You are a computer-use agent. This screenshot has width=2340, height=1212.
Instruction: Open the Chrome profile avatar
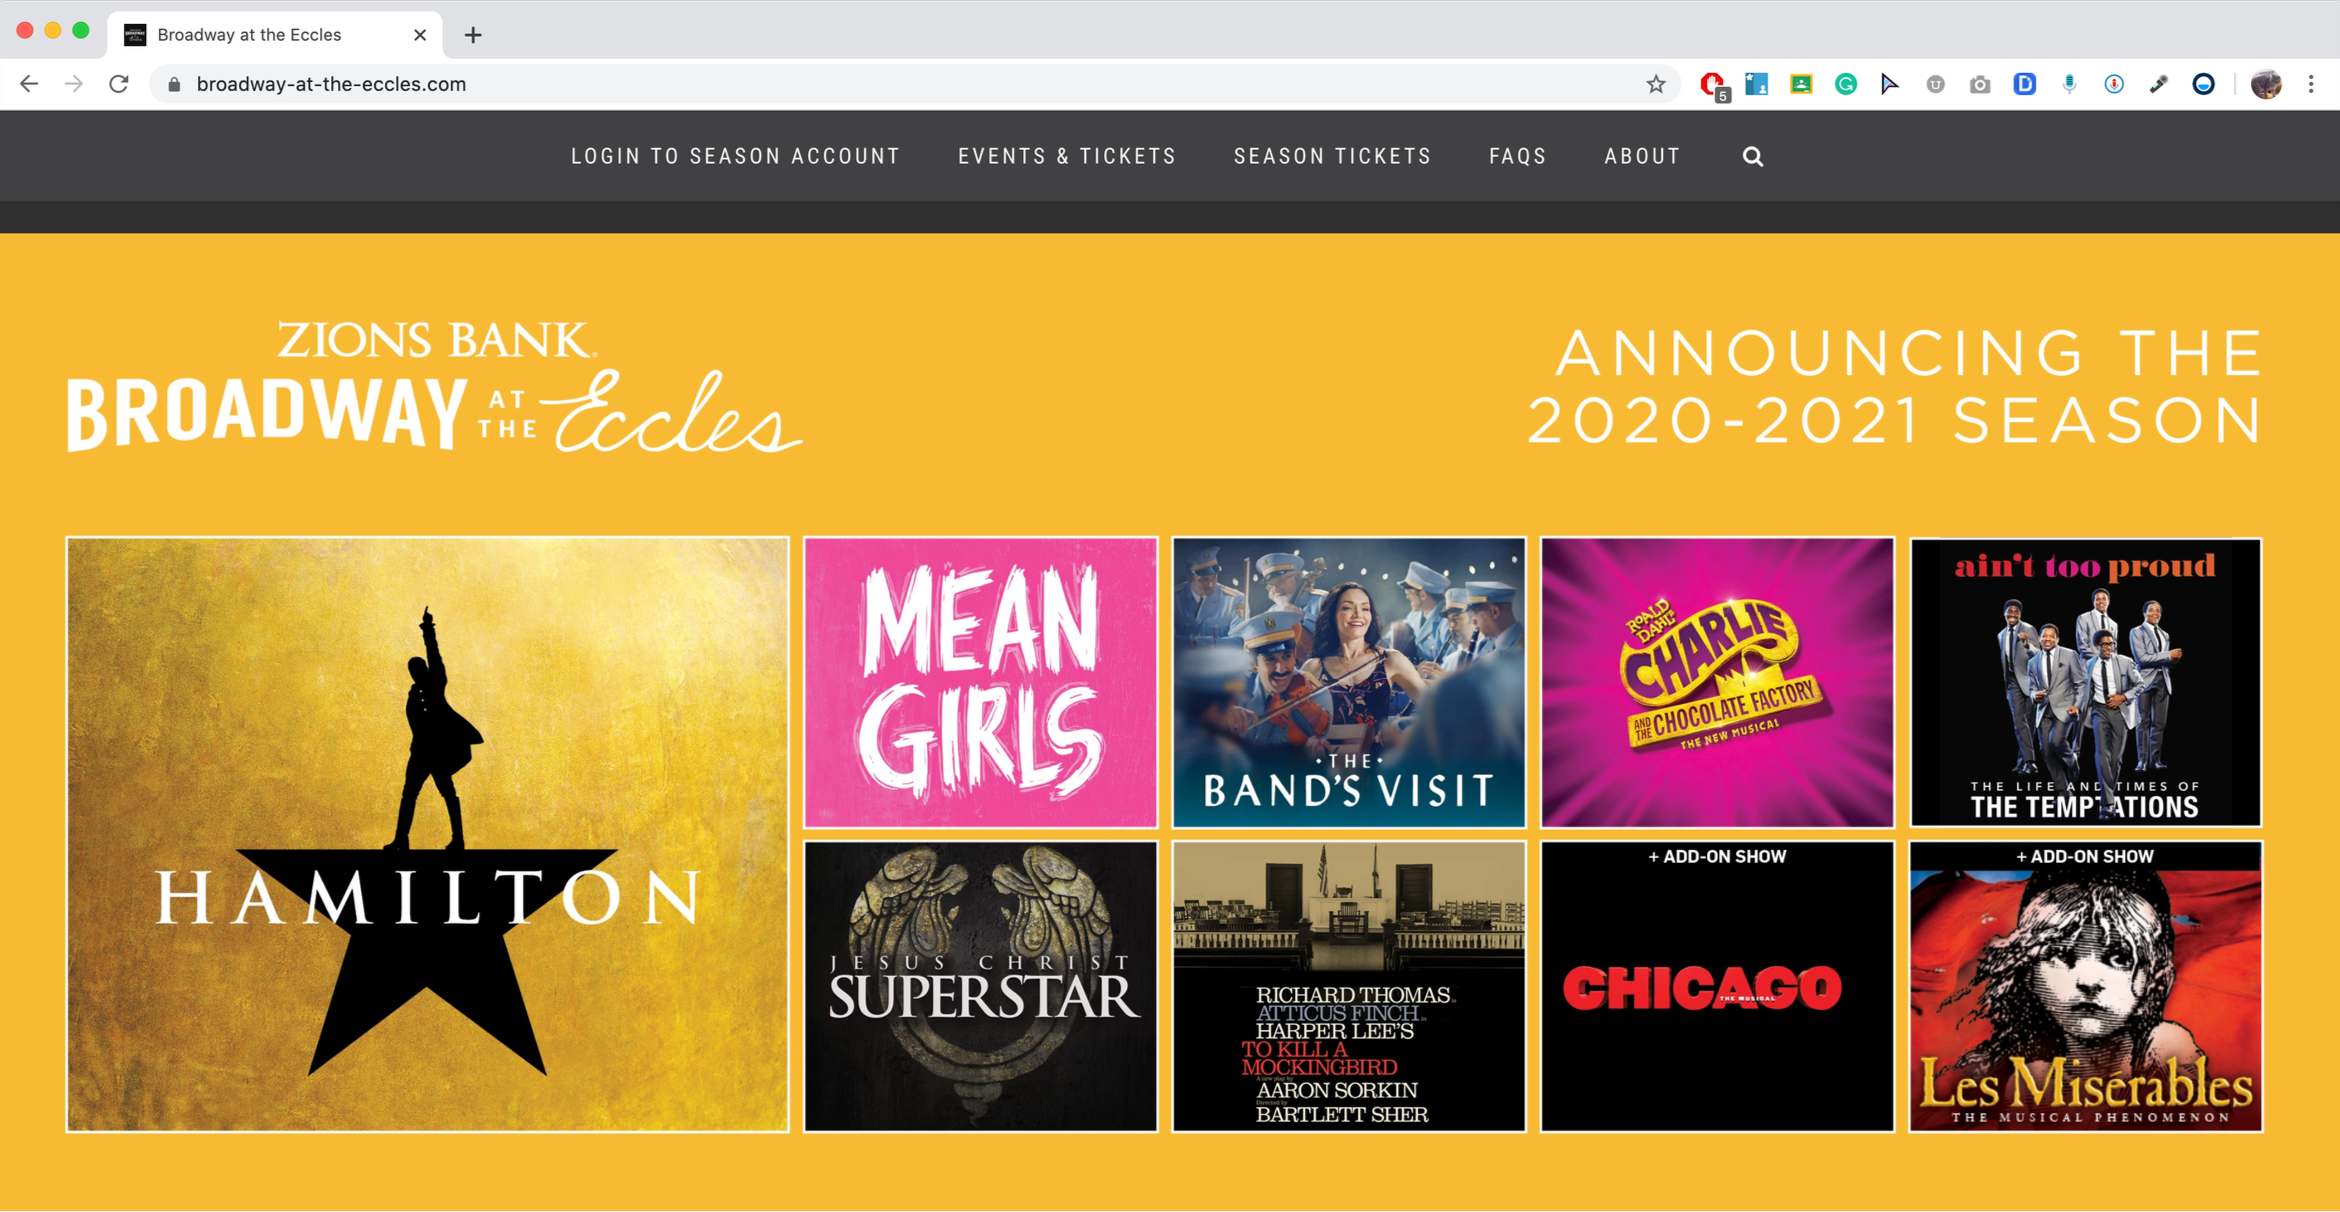[2266, 84]
